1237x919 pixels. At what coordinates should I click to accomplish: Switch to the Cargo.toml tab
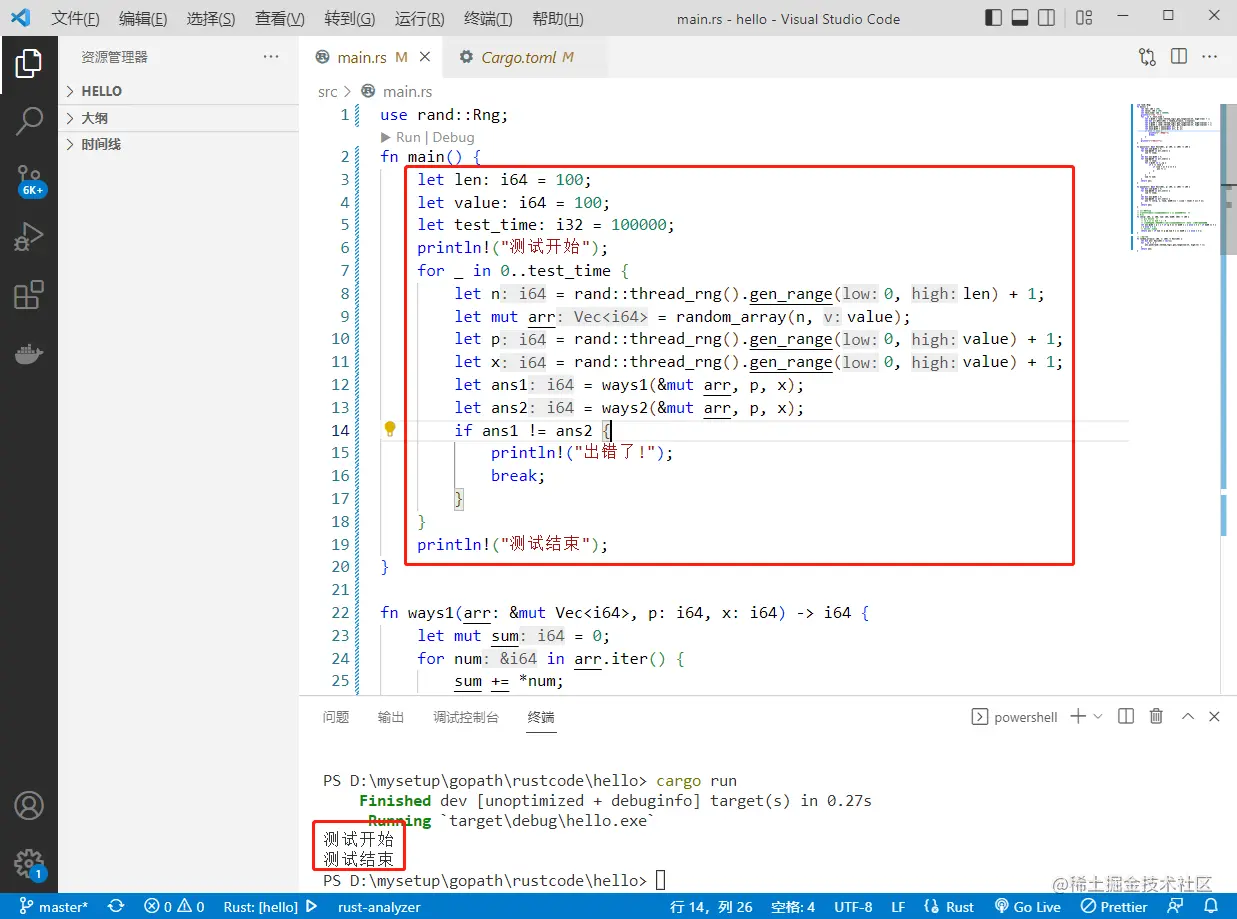click(525, 57)
